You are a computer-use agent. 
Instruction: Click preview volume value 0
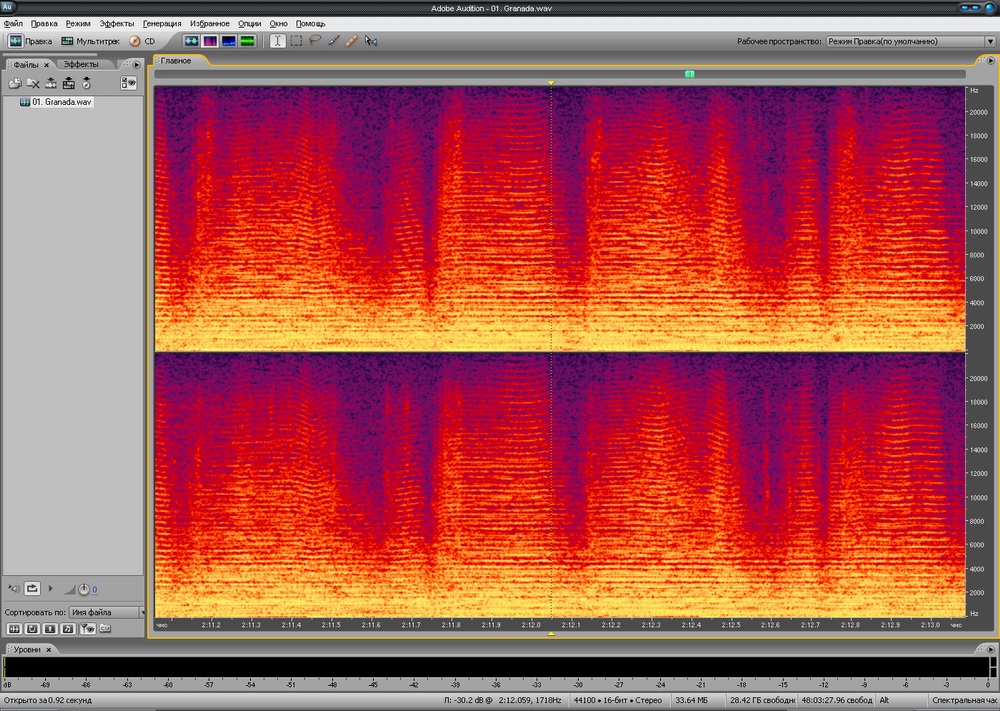[x=94, y=590]
